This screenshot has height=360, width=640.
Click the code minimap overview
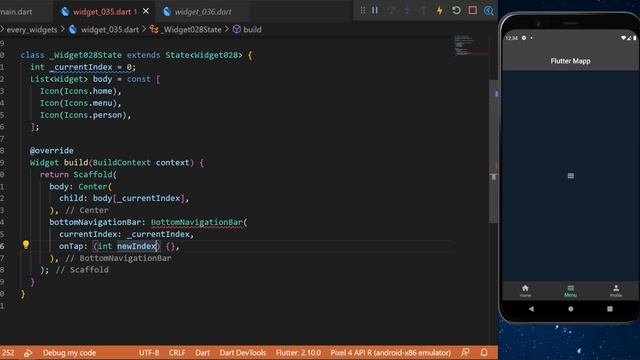(x=471, y=46)
